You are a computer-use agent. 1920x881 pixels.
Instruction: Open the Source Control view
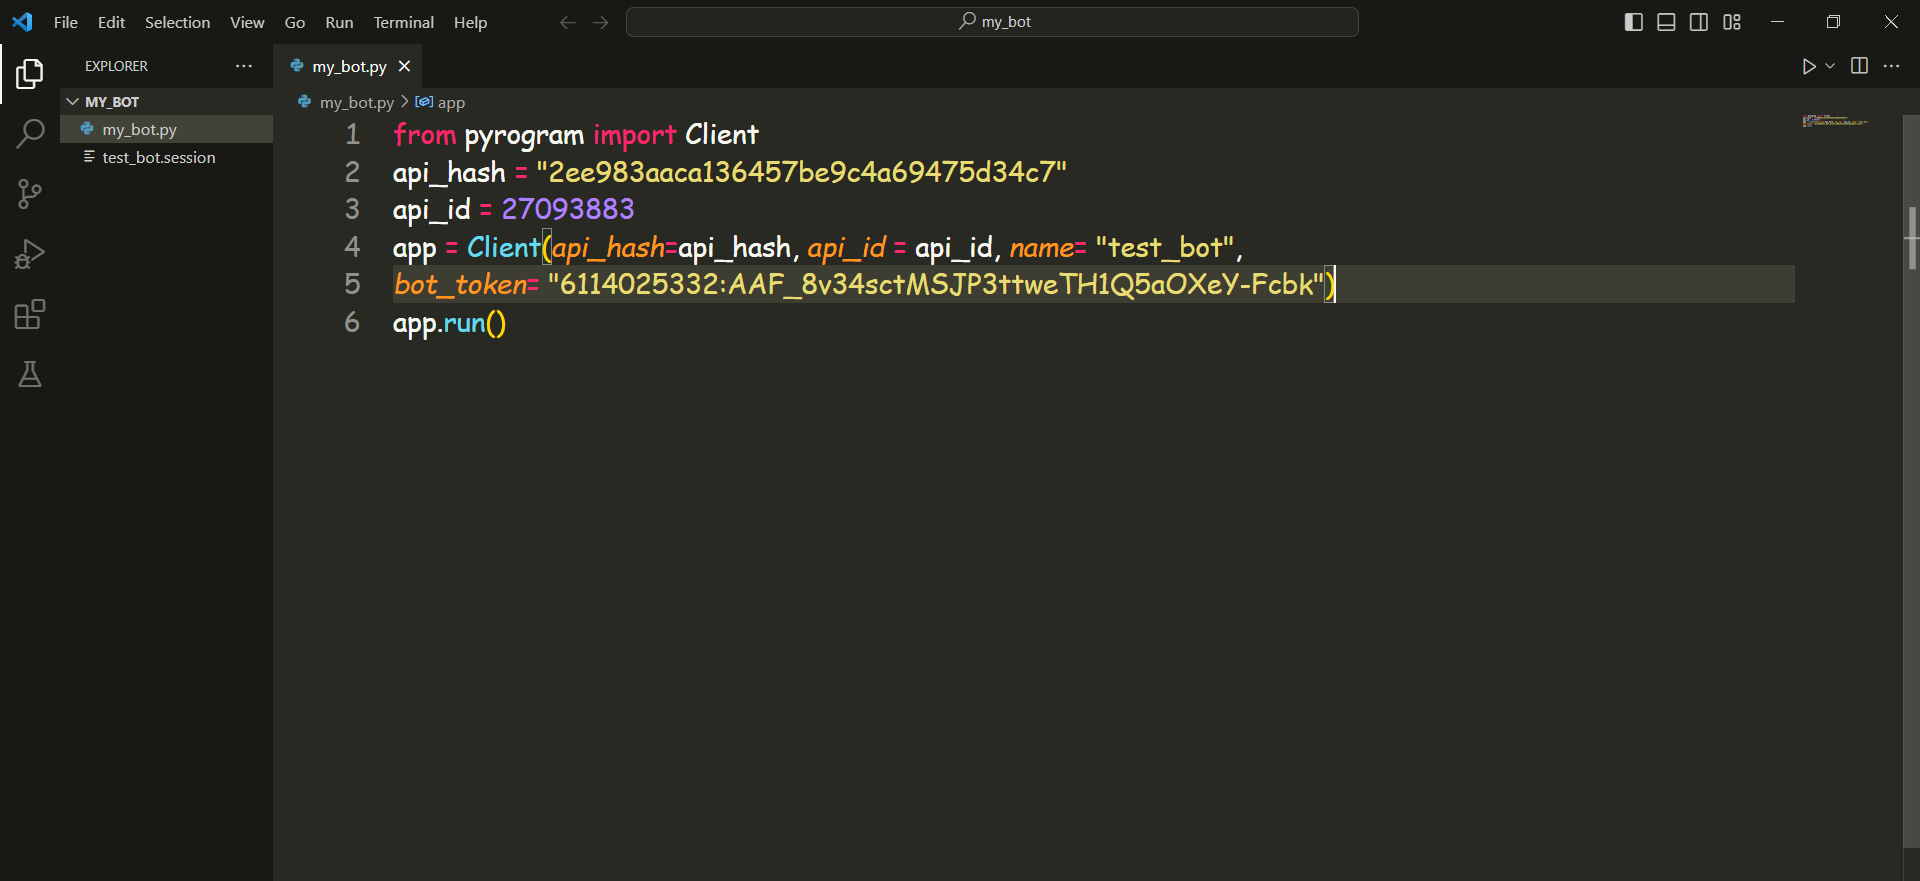(30, 194)
